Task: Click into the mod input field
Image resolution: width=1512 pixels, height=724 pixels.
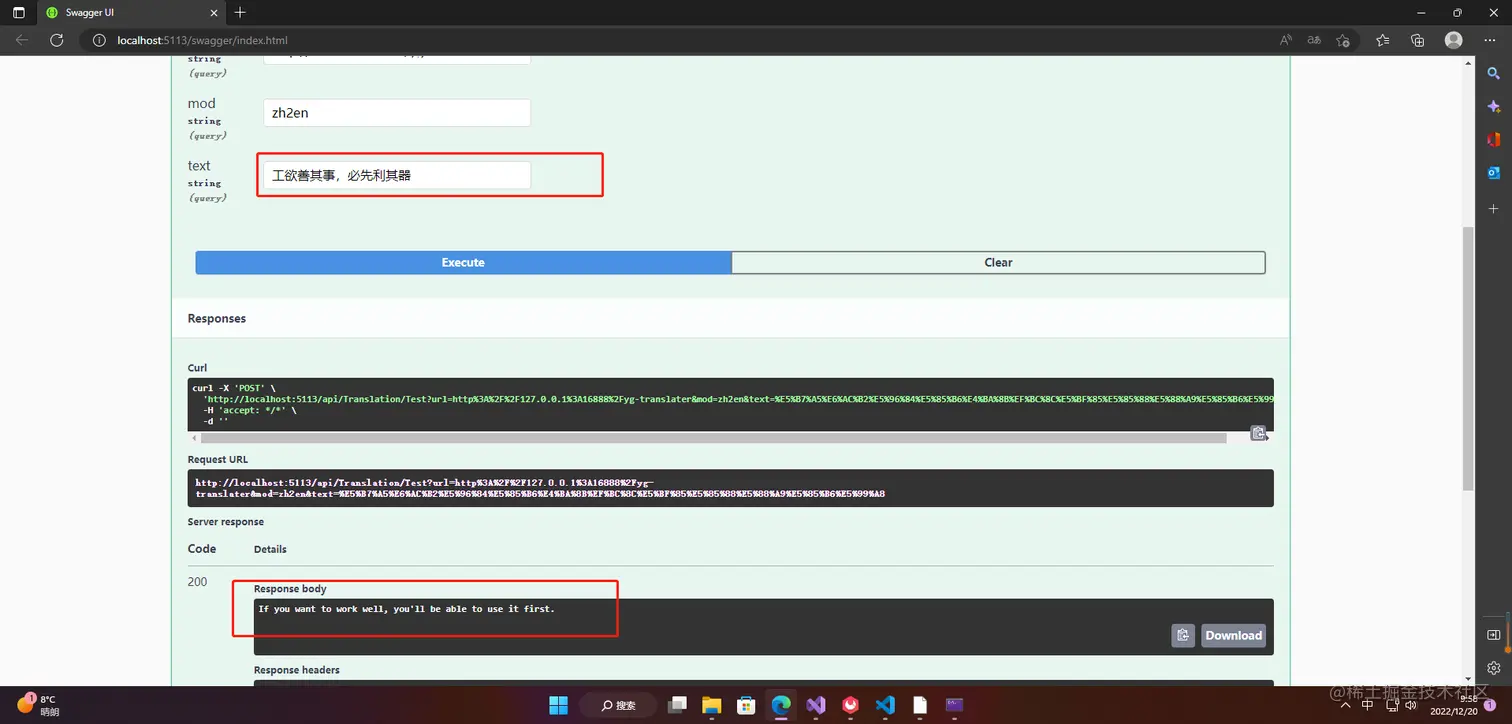Action: click(397, 113)
